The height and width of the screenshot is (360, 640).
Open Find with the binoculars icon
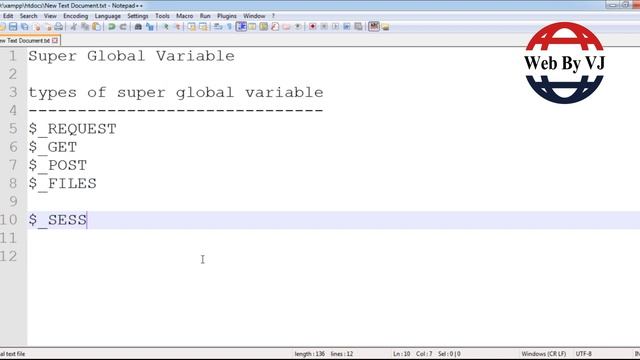pyautogui.click(x=138, y=27)
